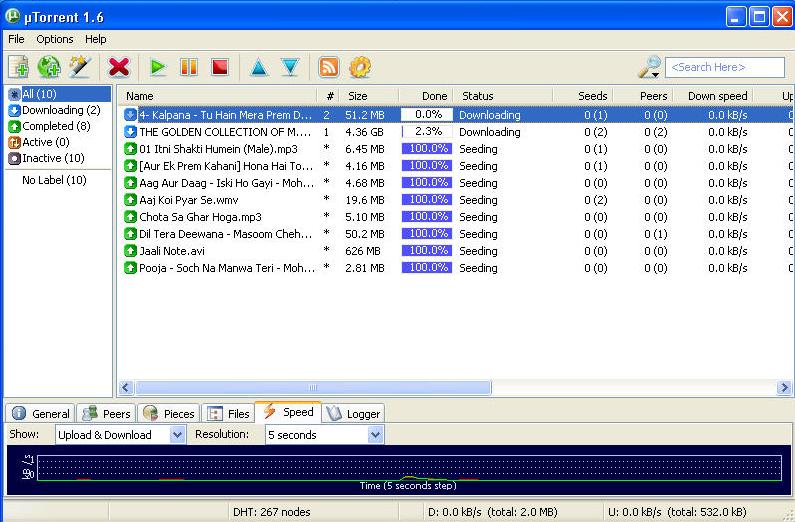
Task: Sort by the Done column header
Action: [x=426, y=96]
